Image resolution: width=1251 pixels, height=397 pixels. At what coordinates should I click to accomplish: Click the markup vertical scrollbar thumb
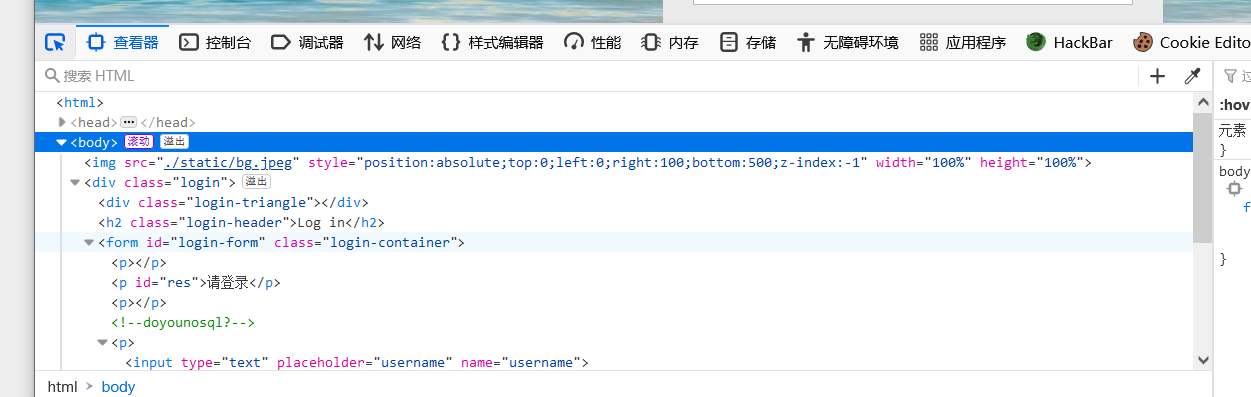[x=1202, y=177]
